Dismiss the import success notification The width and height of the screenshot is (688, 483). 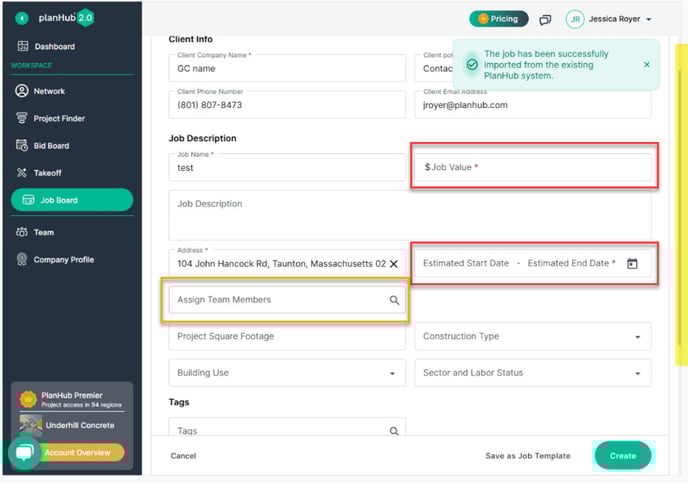[x=646, y=64]
